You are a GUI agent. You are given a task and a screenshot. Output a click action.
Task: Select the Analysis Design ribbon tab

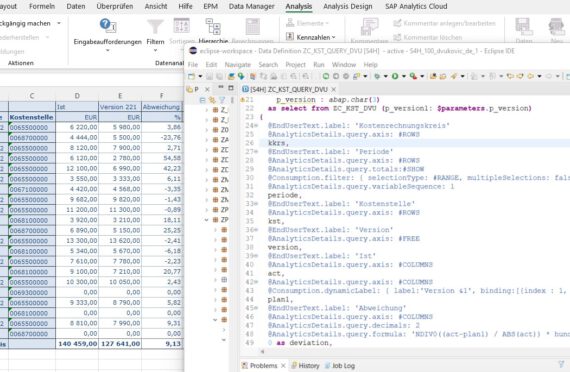(348, 6)
